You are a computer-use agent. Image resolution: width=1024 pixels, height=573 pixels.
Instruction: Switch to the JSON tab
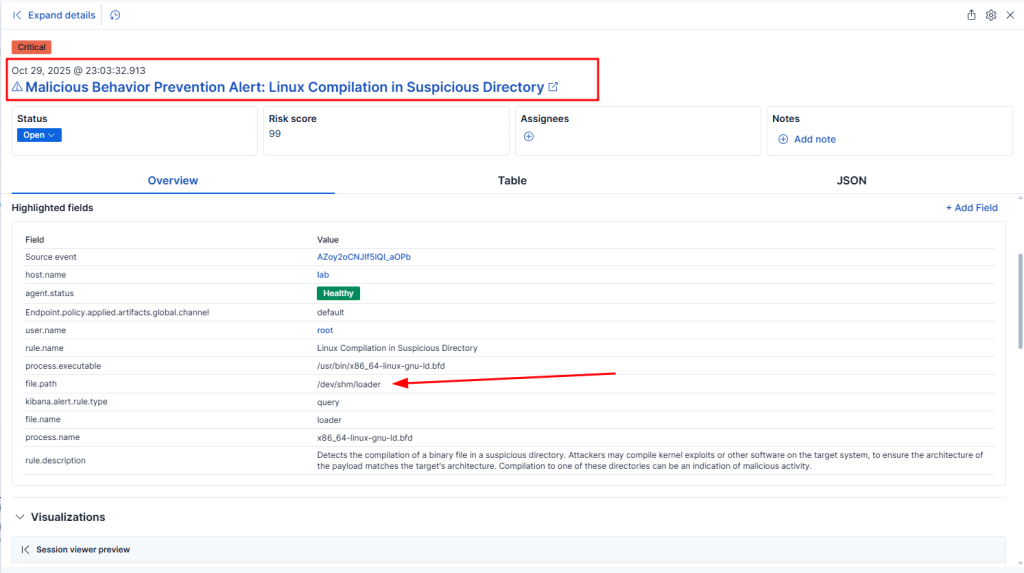tap(851, 181)
